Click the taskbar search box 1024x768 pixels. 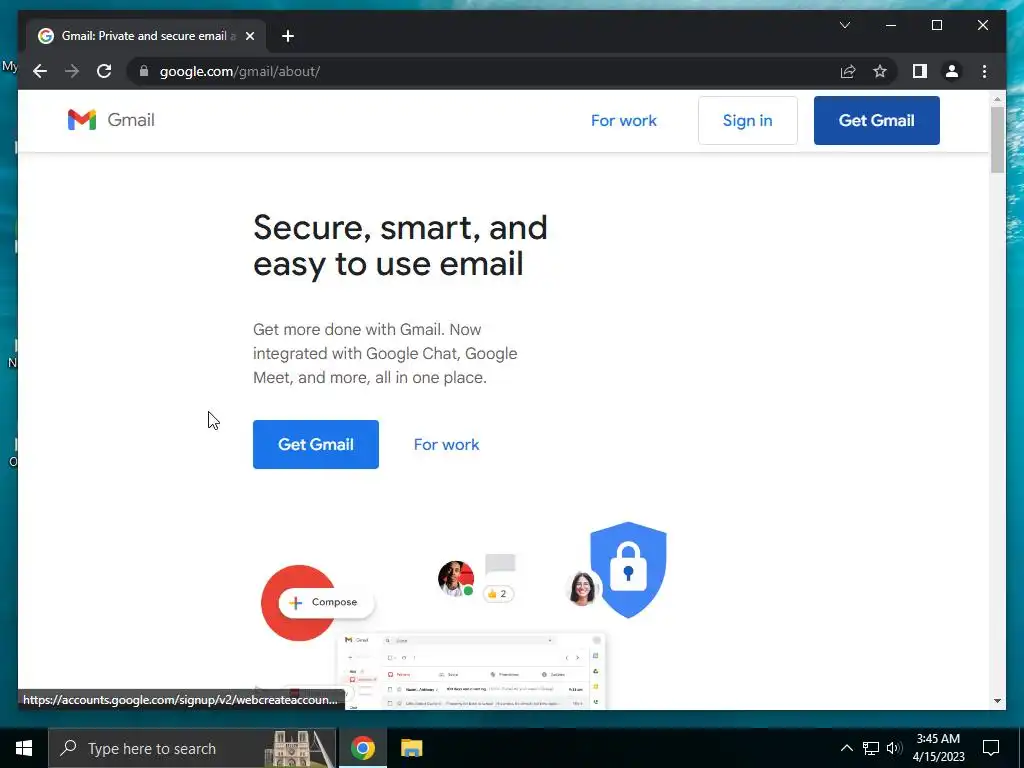tap(193, 748)
